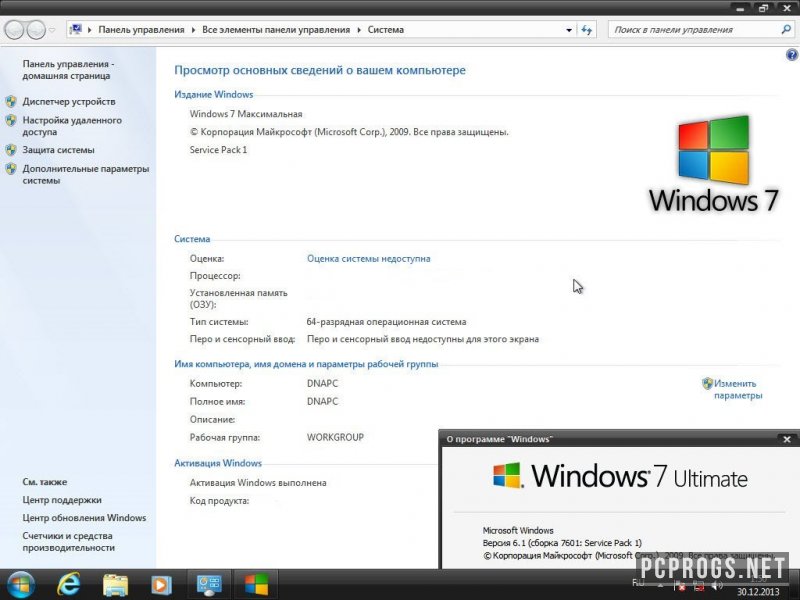Restore down the System window

[x=763, y=8]
